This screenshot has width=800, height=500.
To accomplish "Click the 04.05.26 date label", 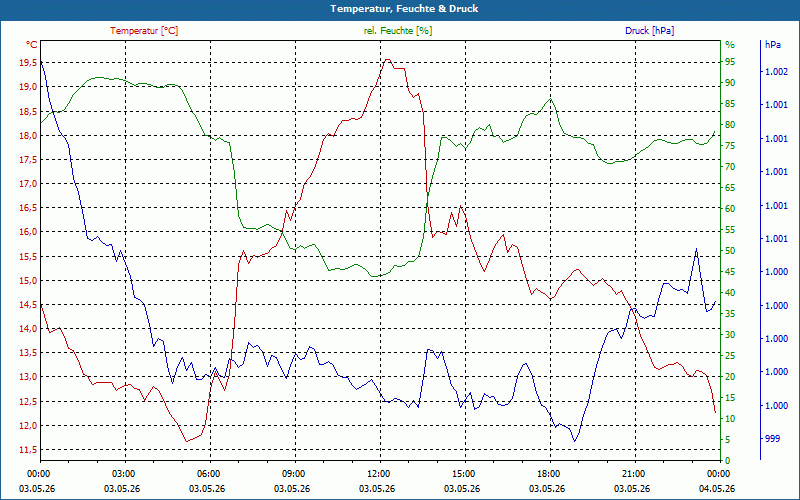I will point(717,489).
